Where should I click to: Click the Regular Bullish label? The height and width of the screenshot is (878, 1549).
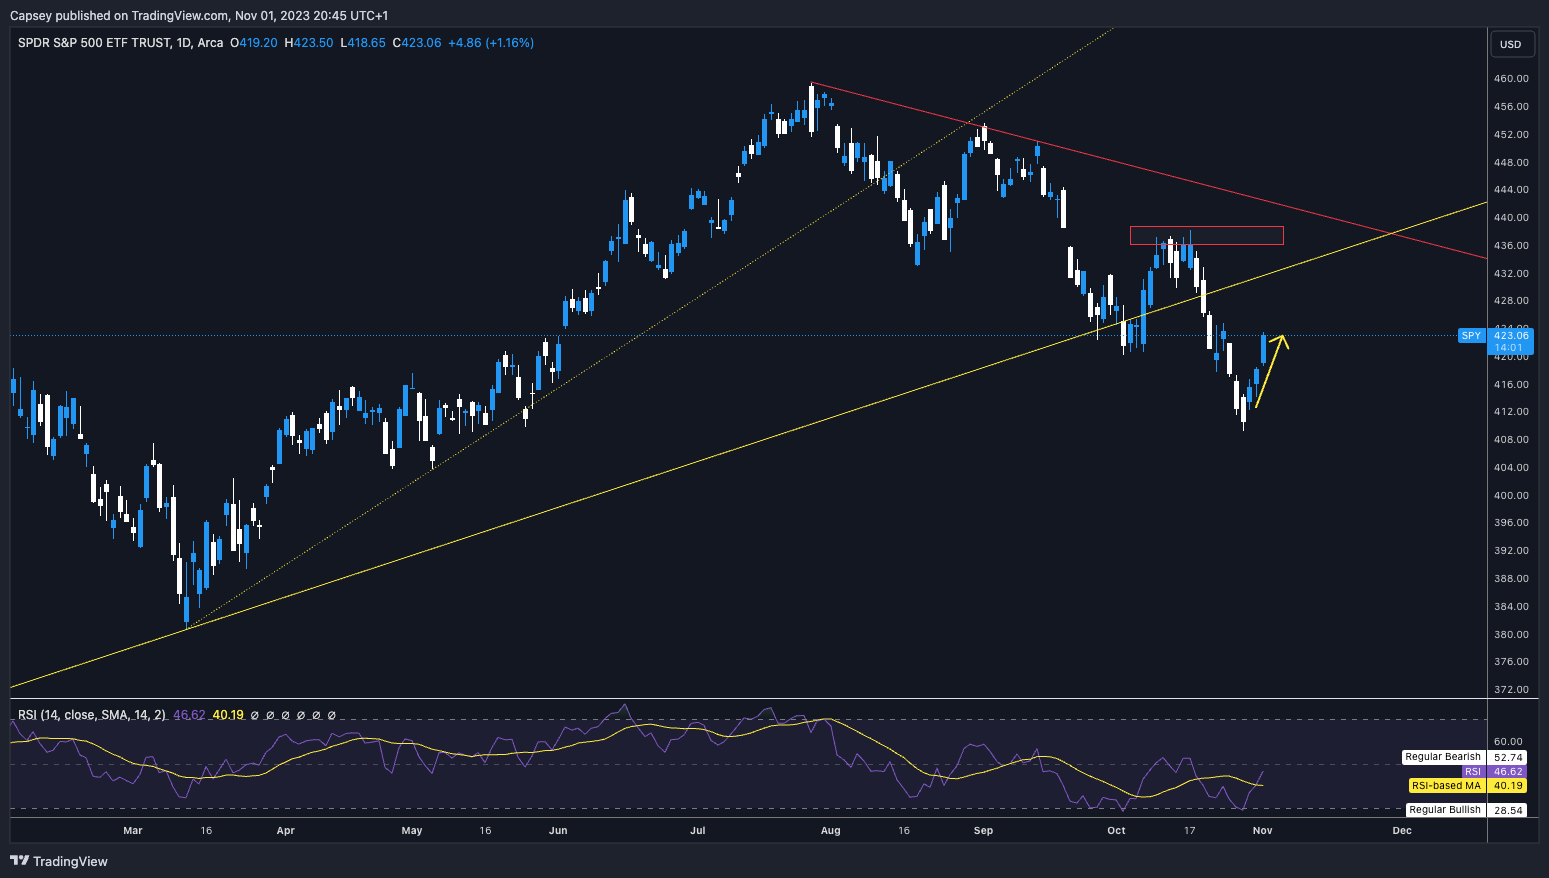(1444, 810)
